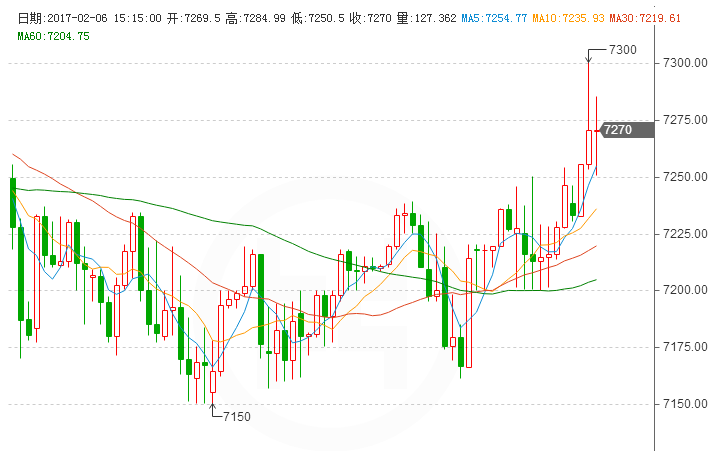Select the MA10:7235.93 indicator label
709x451 pixels.
coord(568,19)
